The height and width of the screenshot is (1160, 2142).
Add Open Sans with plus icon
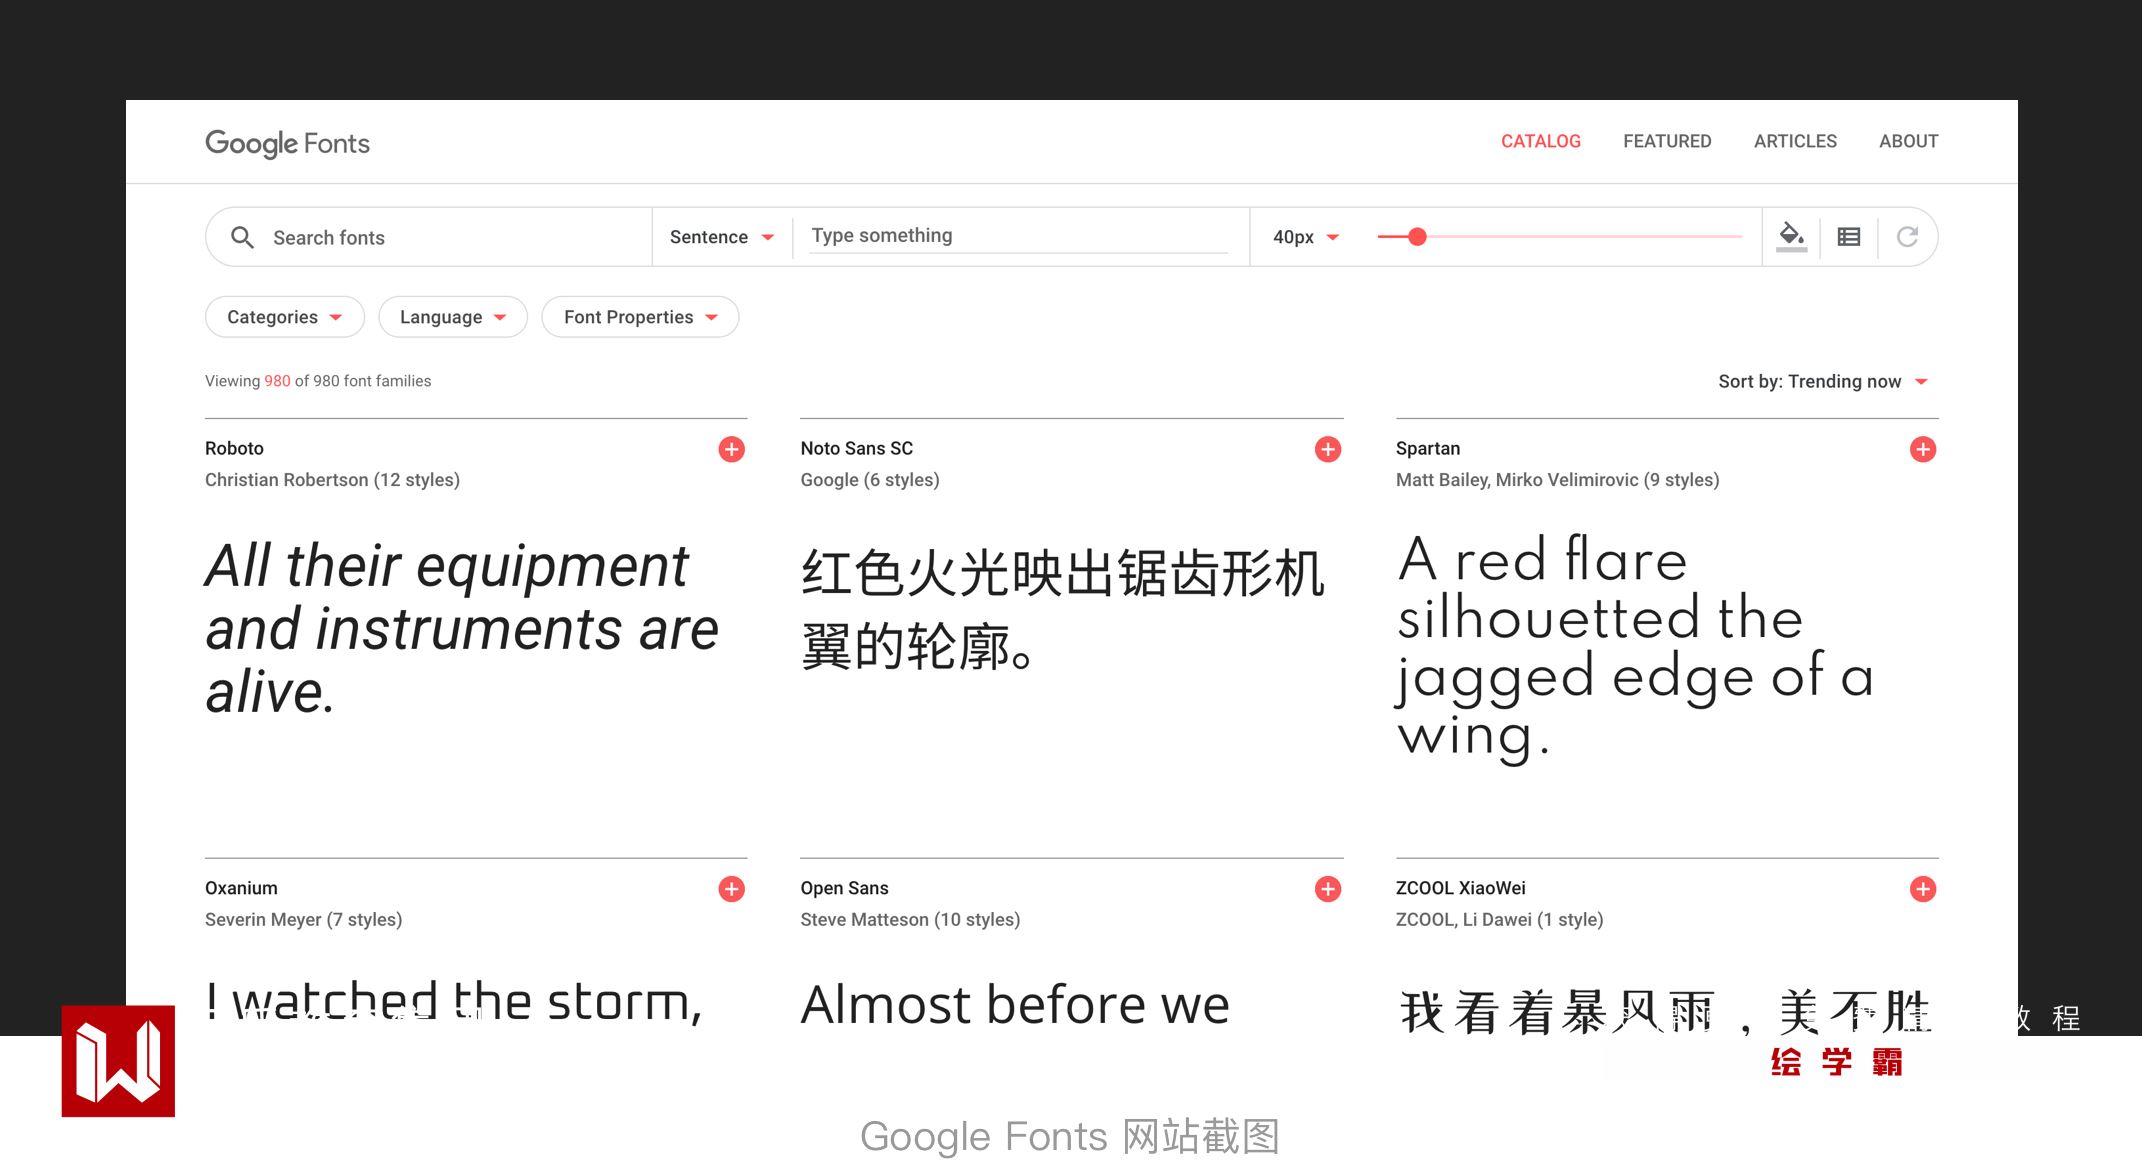1327,889
